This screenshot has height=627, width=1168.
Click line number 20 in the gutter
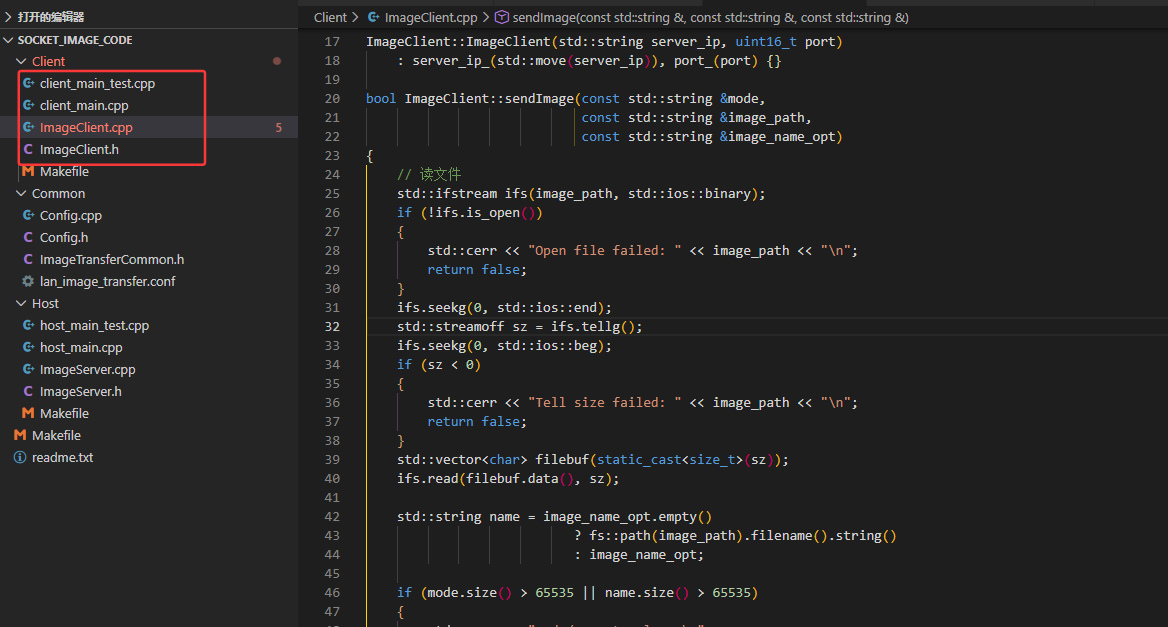coord(332,98)
